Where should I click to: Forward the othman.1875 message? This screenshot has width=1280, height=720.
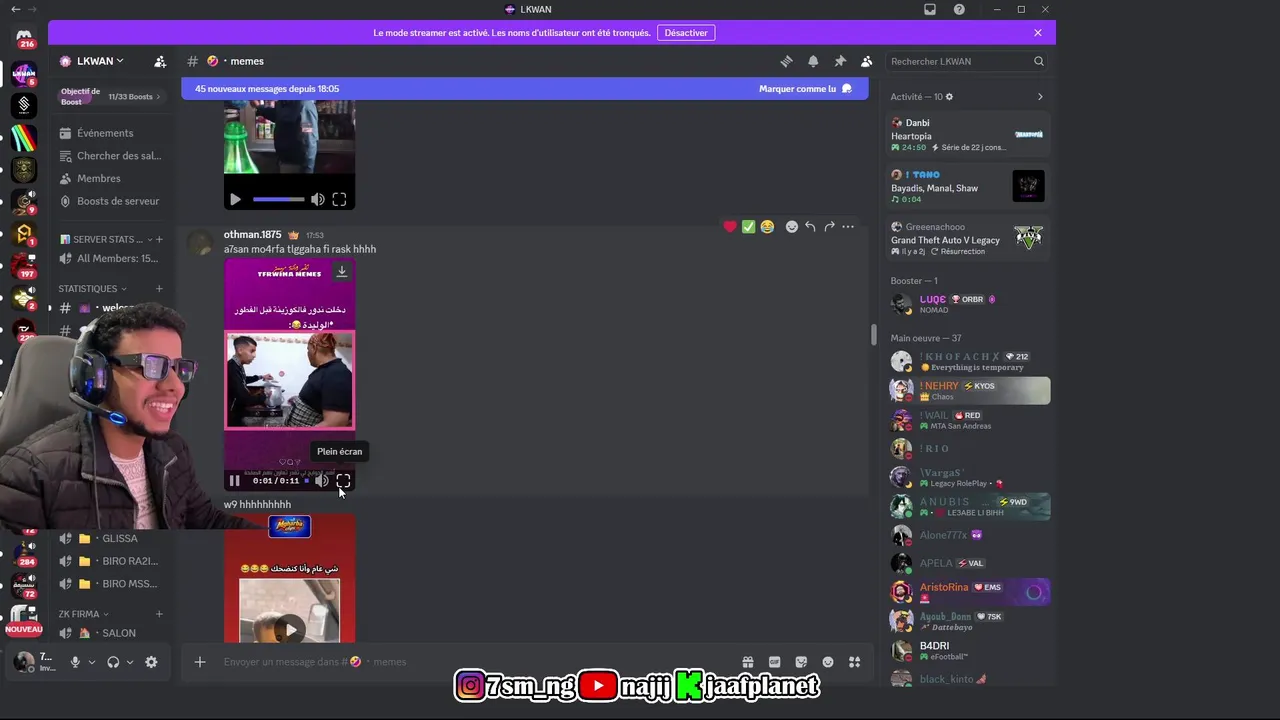829,227
